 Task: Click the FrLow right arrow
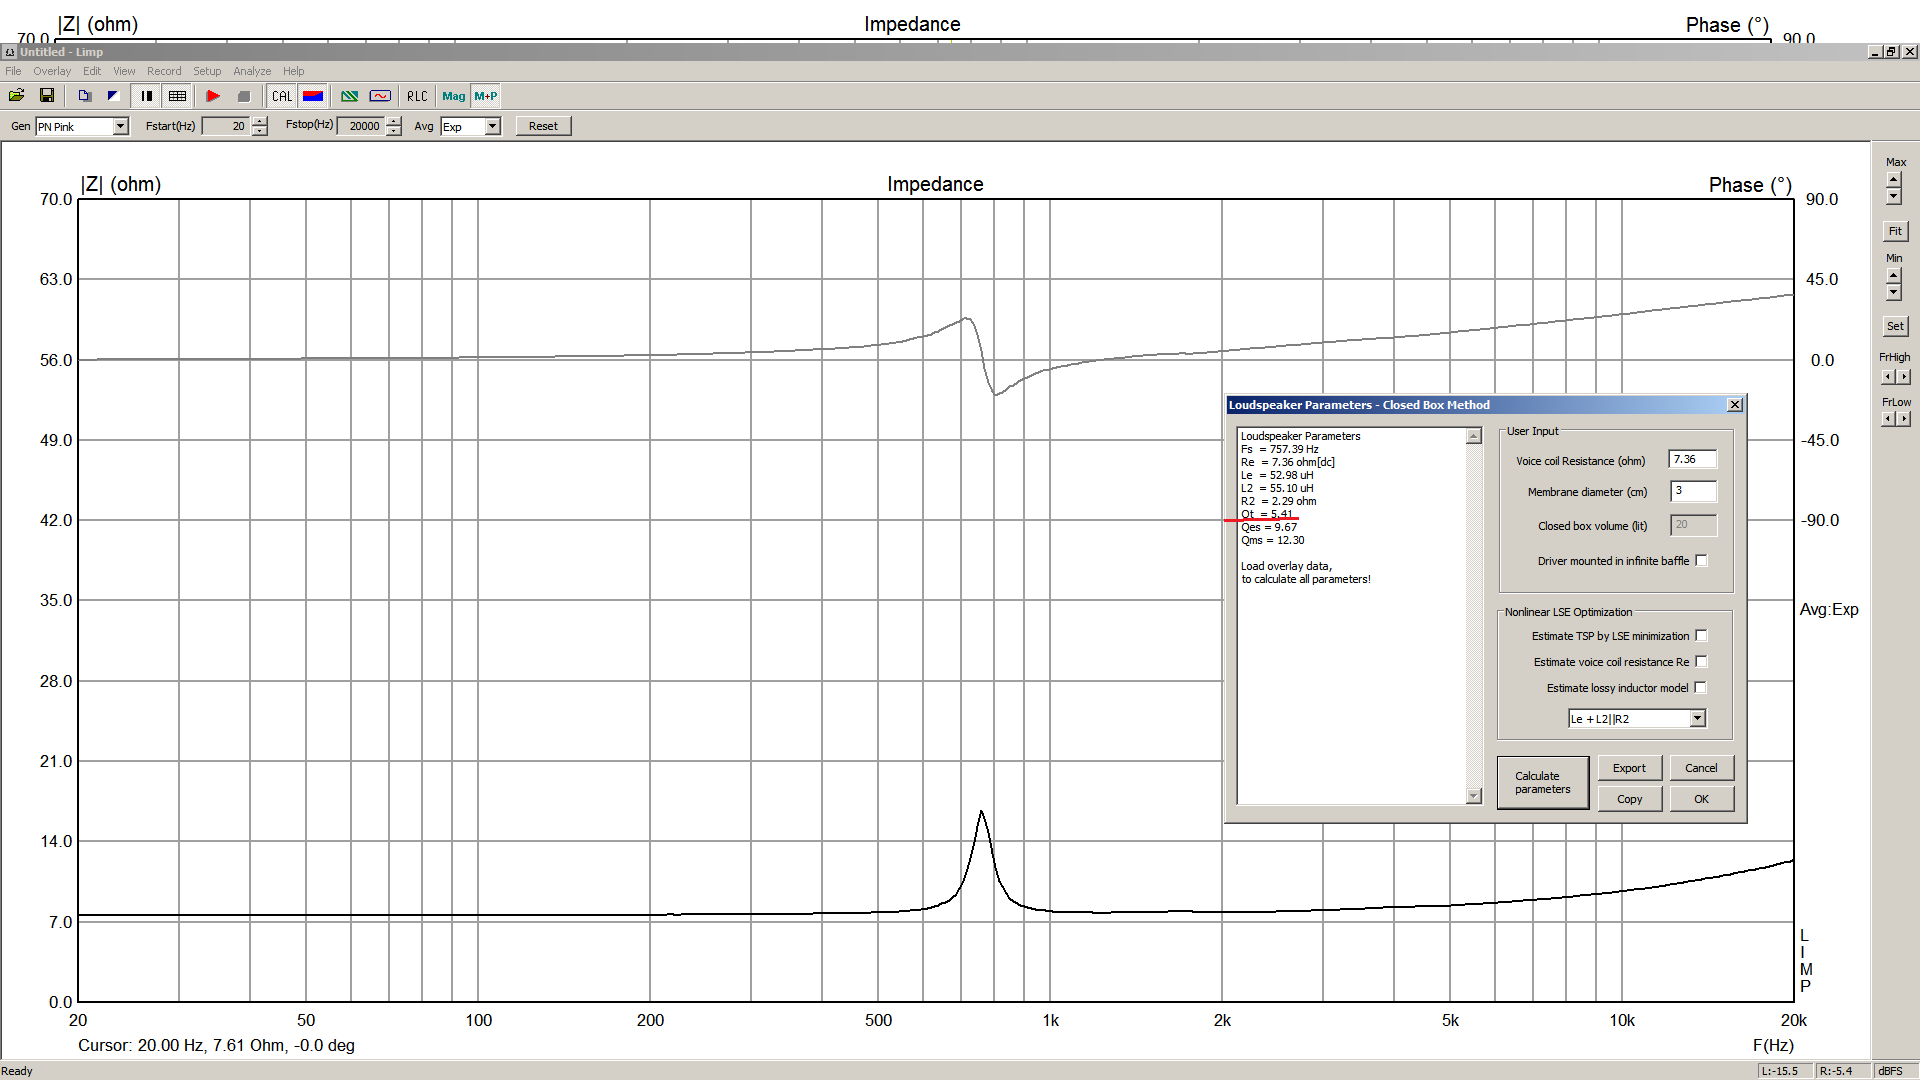pyautogui.click(x=1904, y=419)
